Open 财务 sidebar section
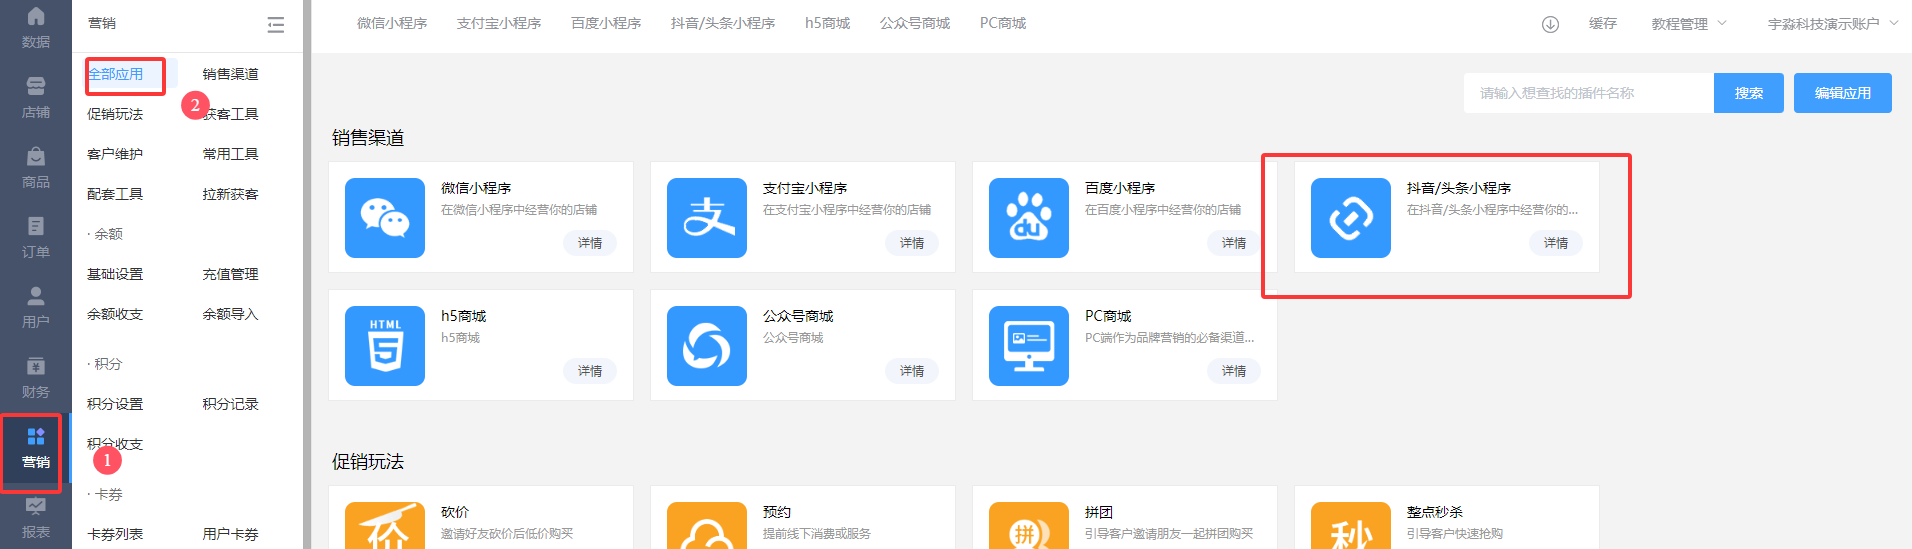Image resolution: width=1912 pixels, height=549 pixels. [36, 377]
